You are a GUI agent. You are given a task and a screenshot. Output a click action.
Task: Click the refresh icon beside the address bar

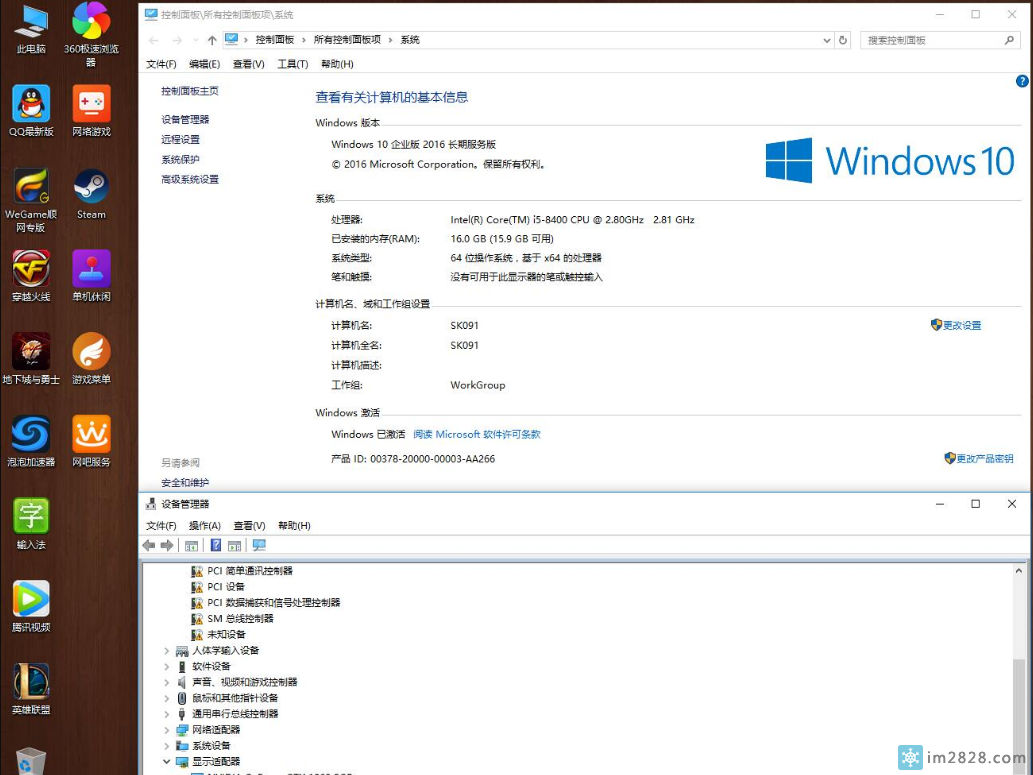coord(843,40)
